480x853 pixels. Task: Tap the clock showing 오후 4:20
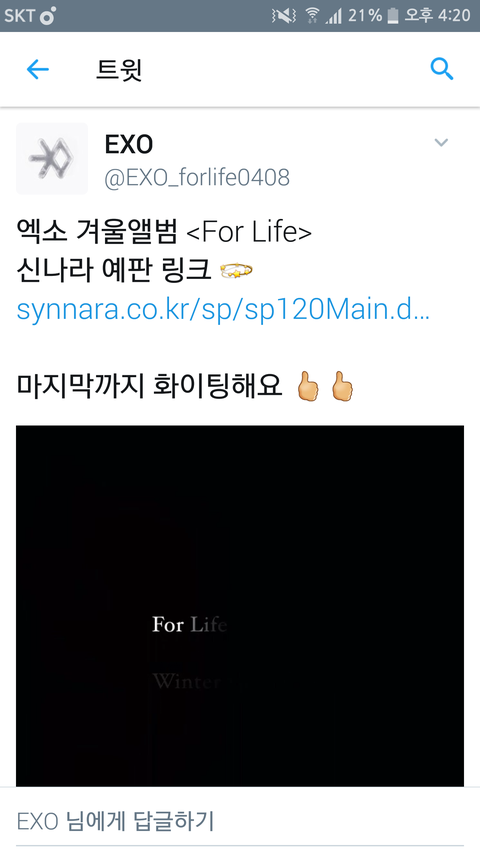point(438,16)
